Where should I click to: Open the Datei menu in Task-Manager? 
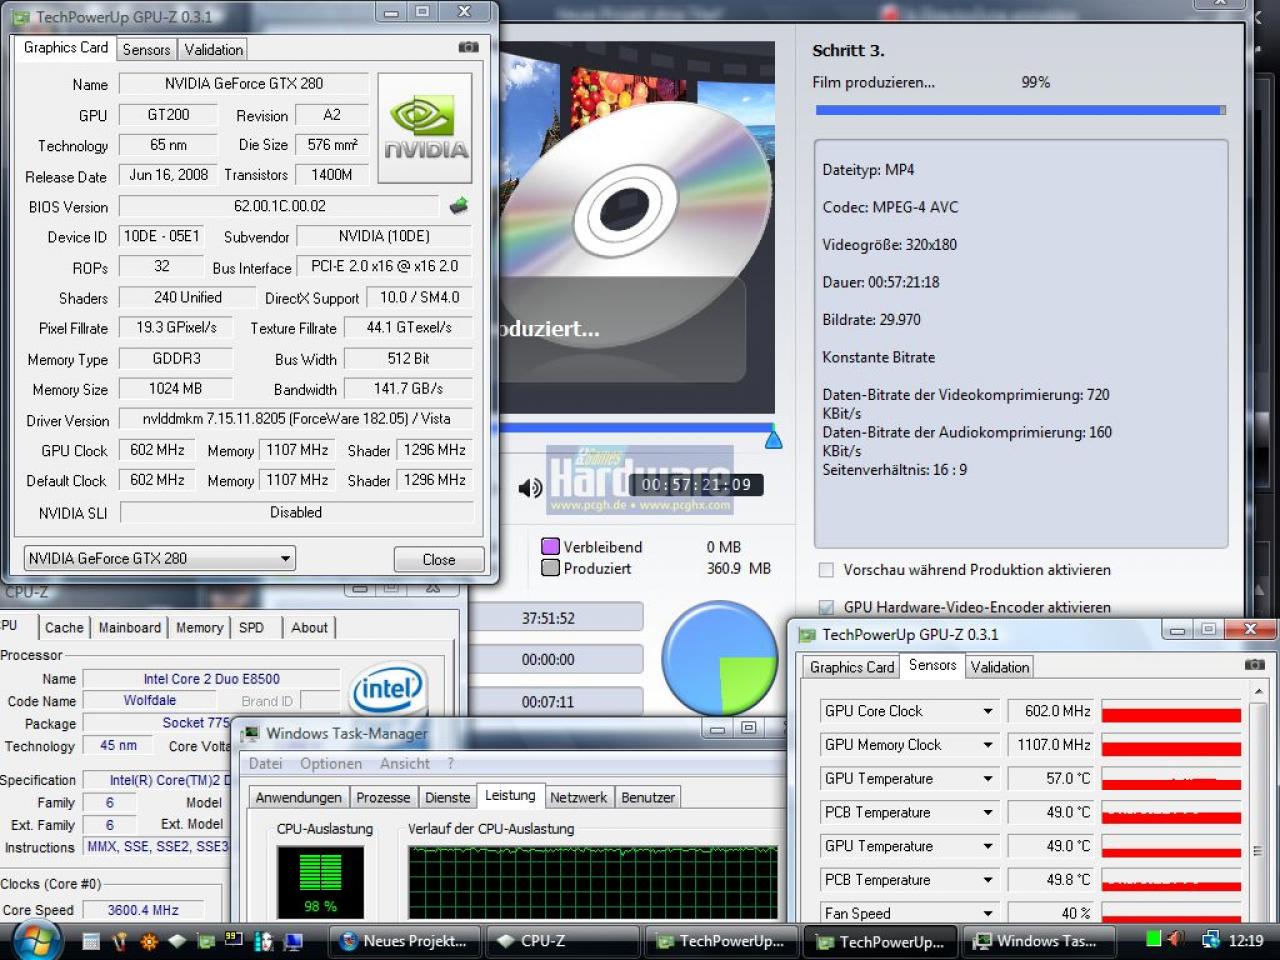click(x=265, y=764)
